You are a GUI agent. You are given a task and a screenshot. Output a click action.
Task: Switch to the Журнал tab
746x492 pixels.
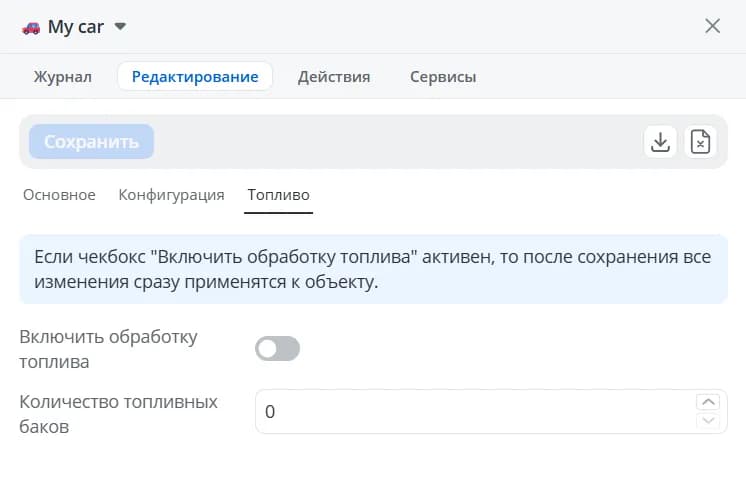pos(62,77)
